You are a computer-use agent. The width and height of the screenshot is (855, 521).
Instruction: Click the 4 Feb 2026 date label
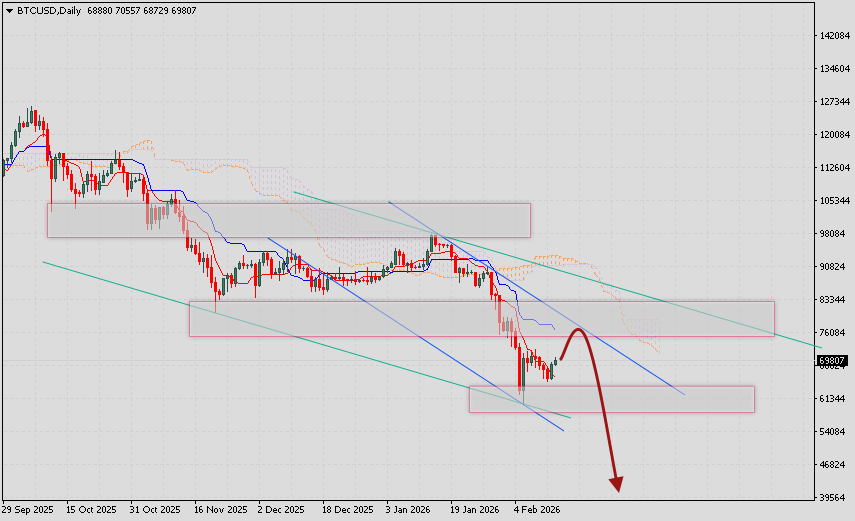point(537,509)
